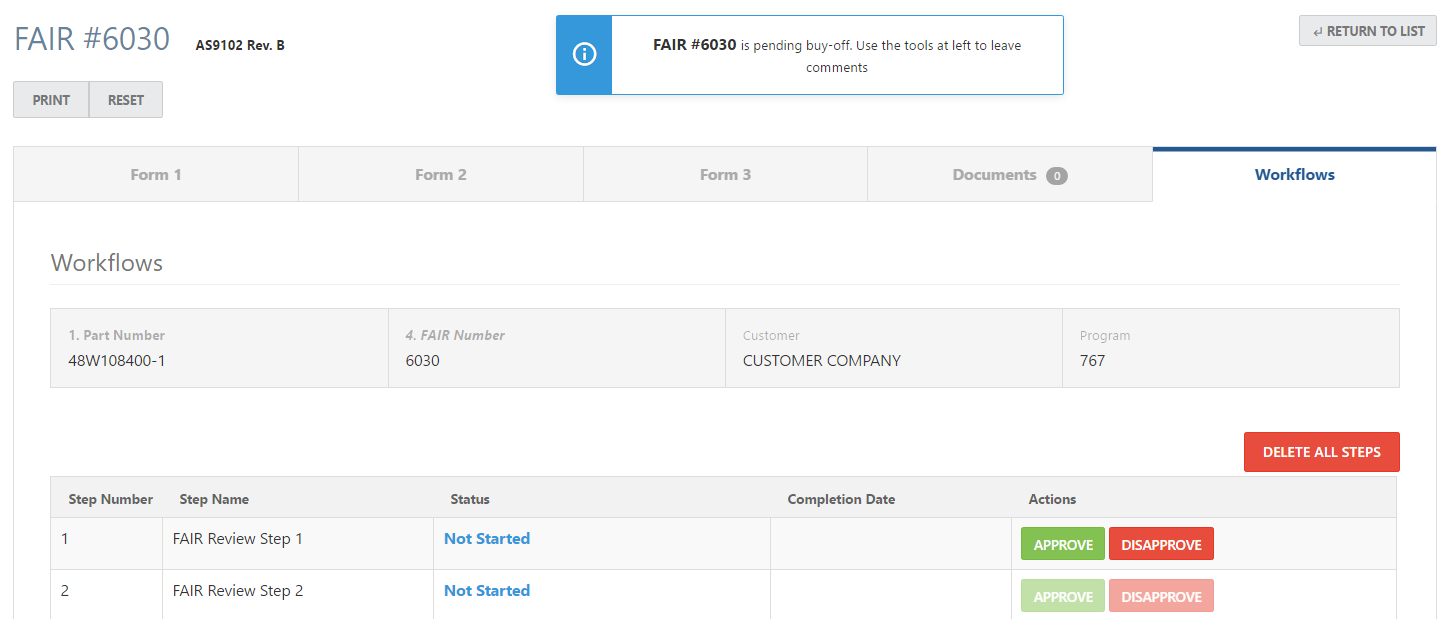Image resolution: width=1441 pixels, height=619 pixels.
Task: Click the PRINT button
Action: 51,100
